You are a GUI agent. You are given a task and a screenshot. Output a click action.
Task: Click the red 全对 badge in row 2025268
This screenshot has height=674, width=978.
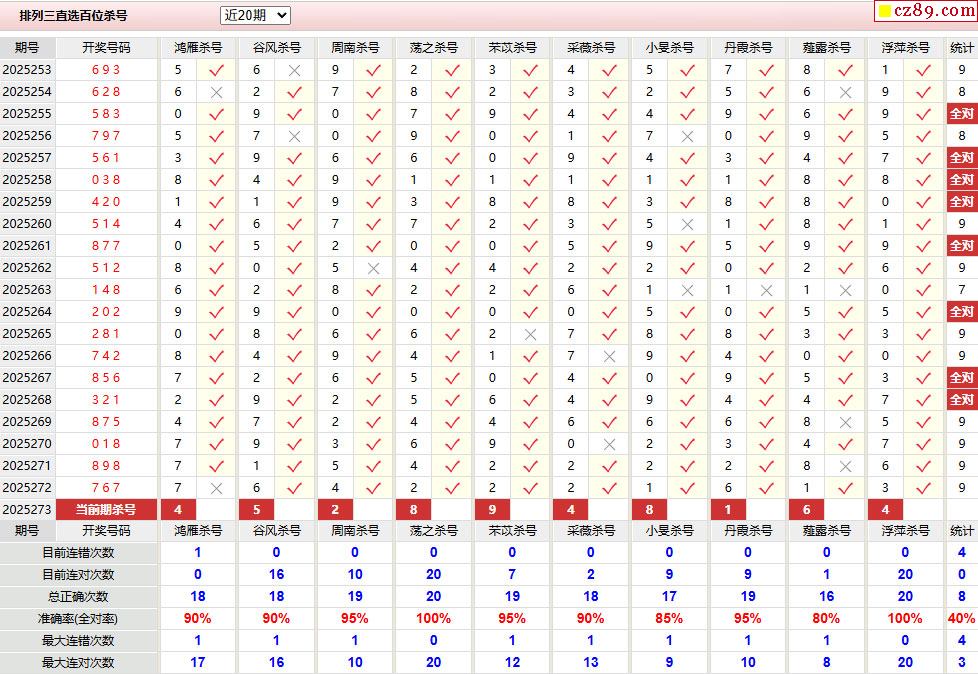pos(961,400)
